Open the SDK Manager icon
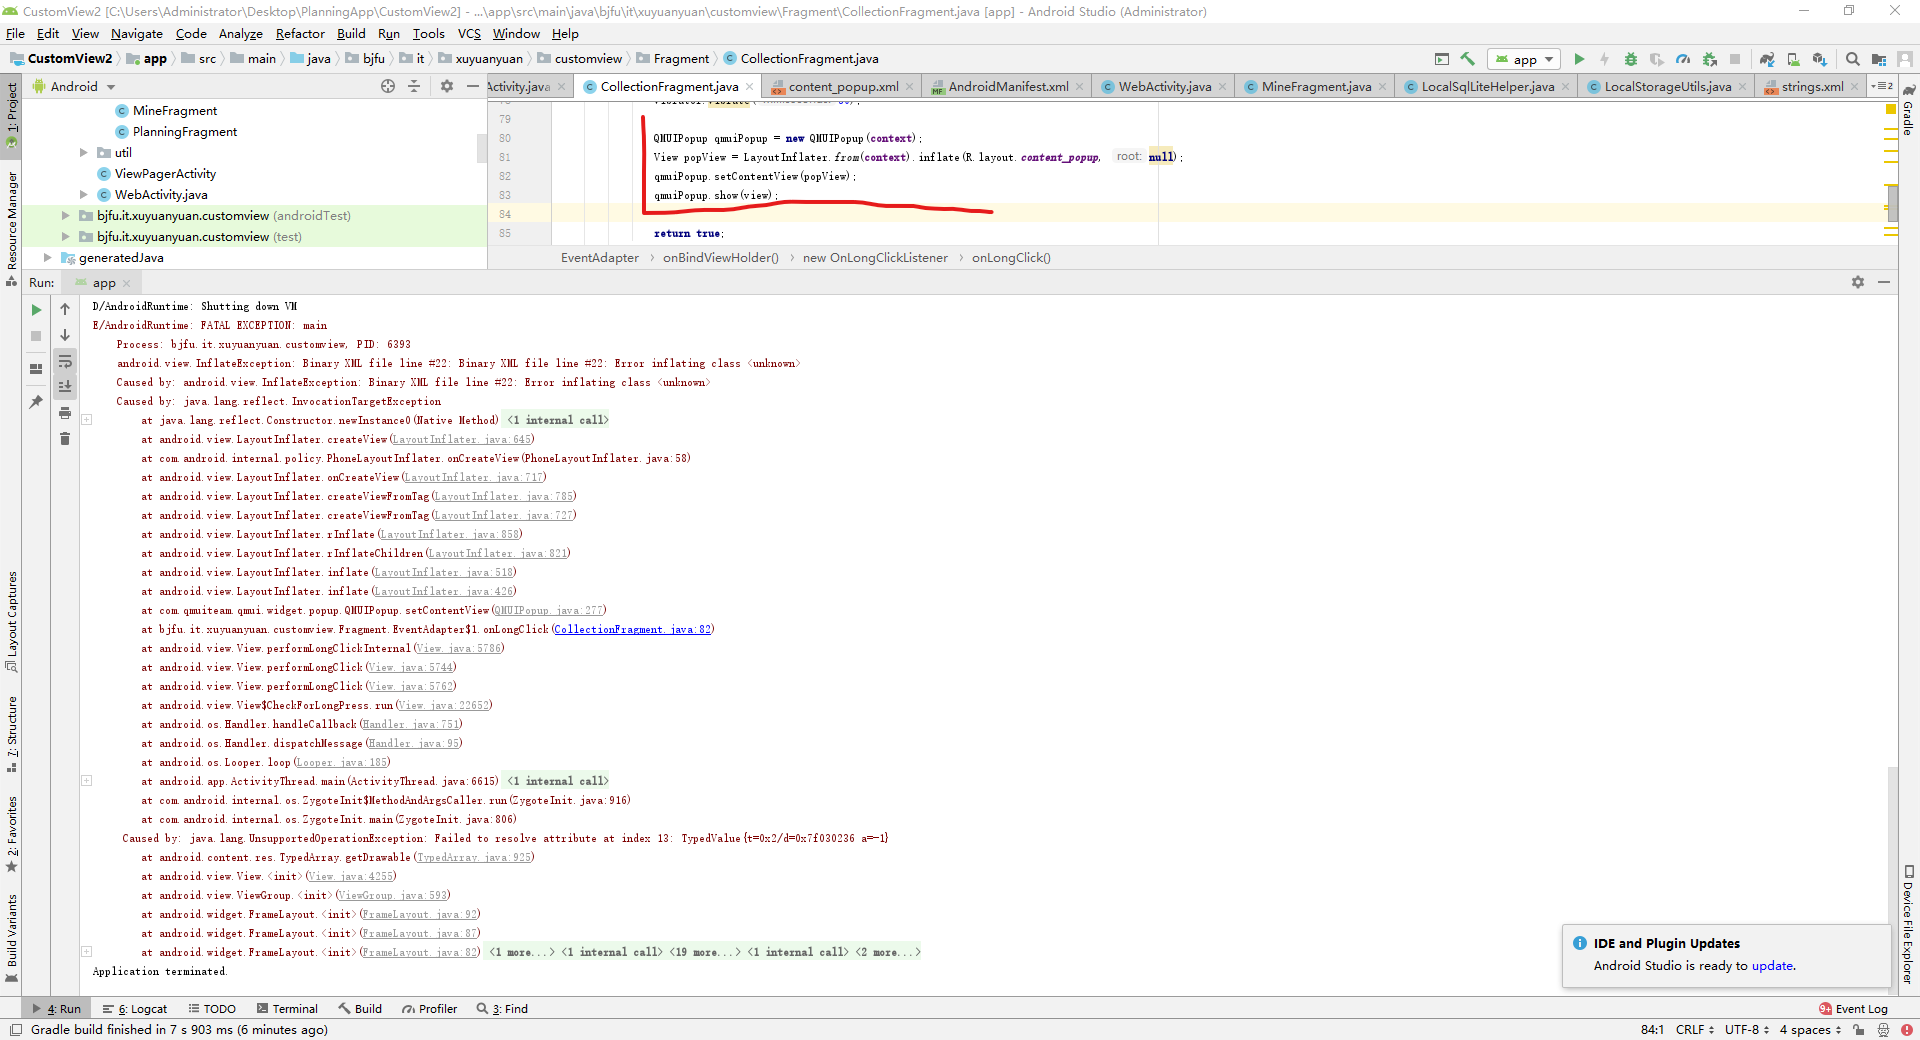Image resolution: width=1920 pixels, height=1040 pixels. pos(1819,59)
